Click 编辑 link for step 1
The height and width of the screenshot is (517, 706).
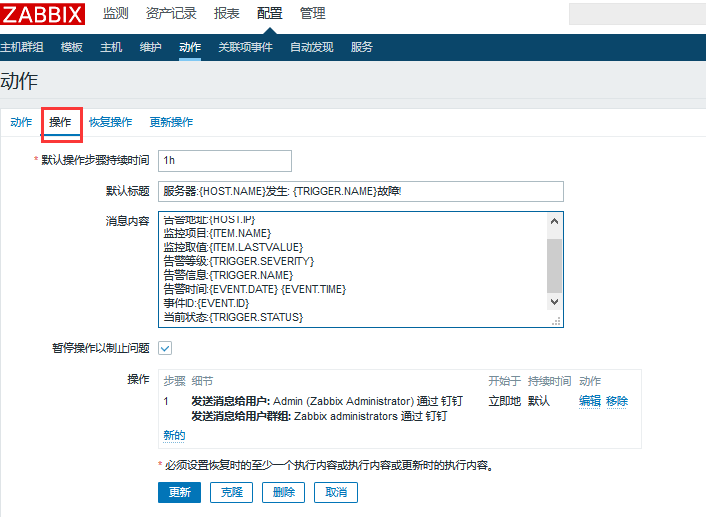[x=590, y=401]
